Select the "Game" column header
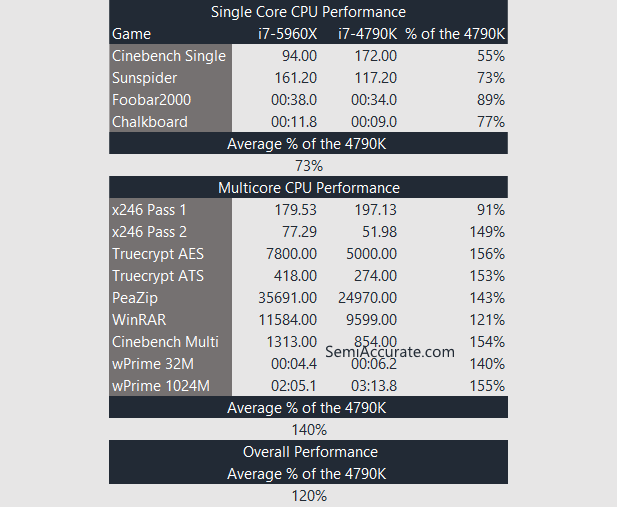 pyautogui.click(x=131, y=34)
